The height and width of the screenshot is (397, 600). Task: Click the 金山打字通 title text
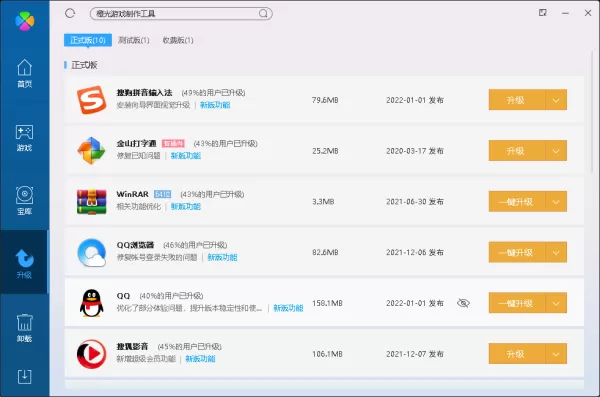click(136, 143)
